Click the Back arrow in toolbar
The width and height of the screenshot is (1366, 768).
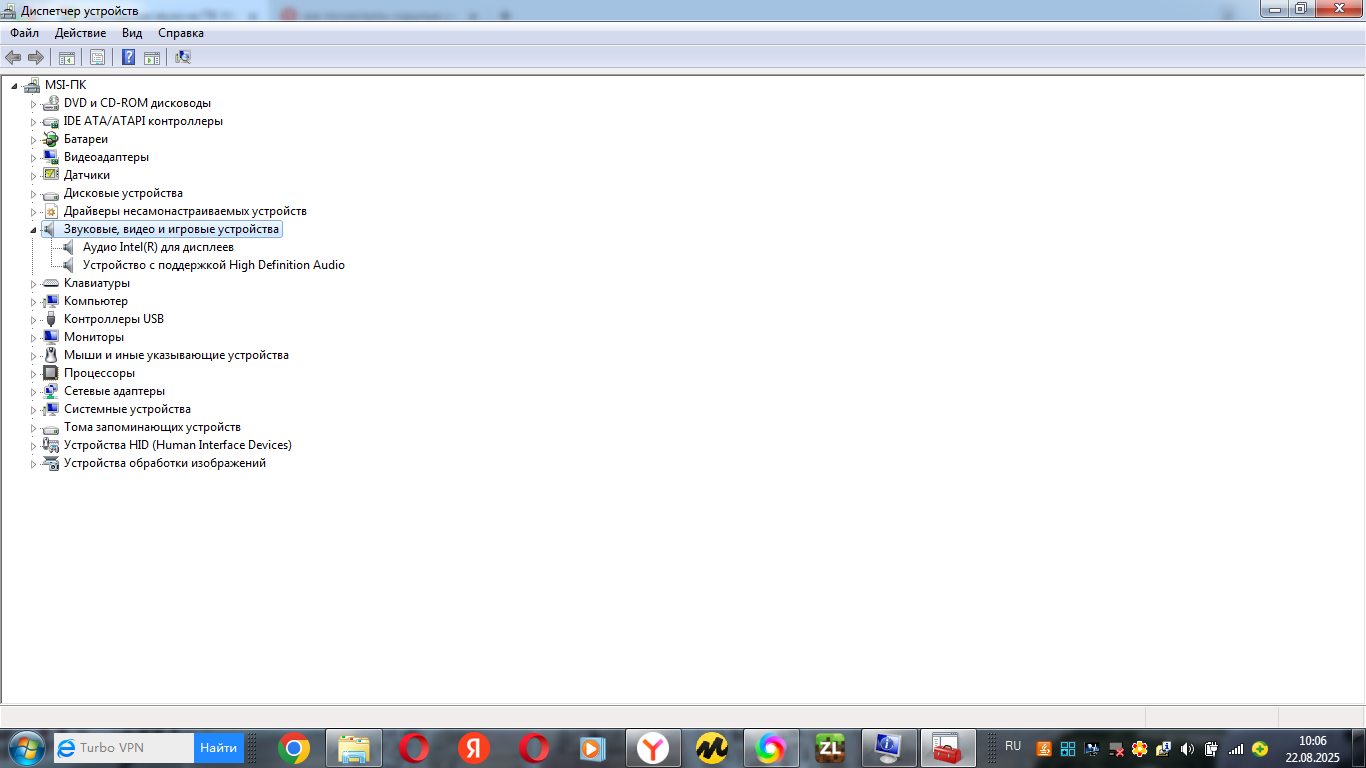[x=13, y=57]
